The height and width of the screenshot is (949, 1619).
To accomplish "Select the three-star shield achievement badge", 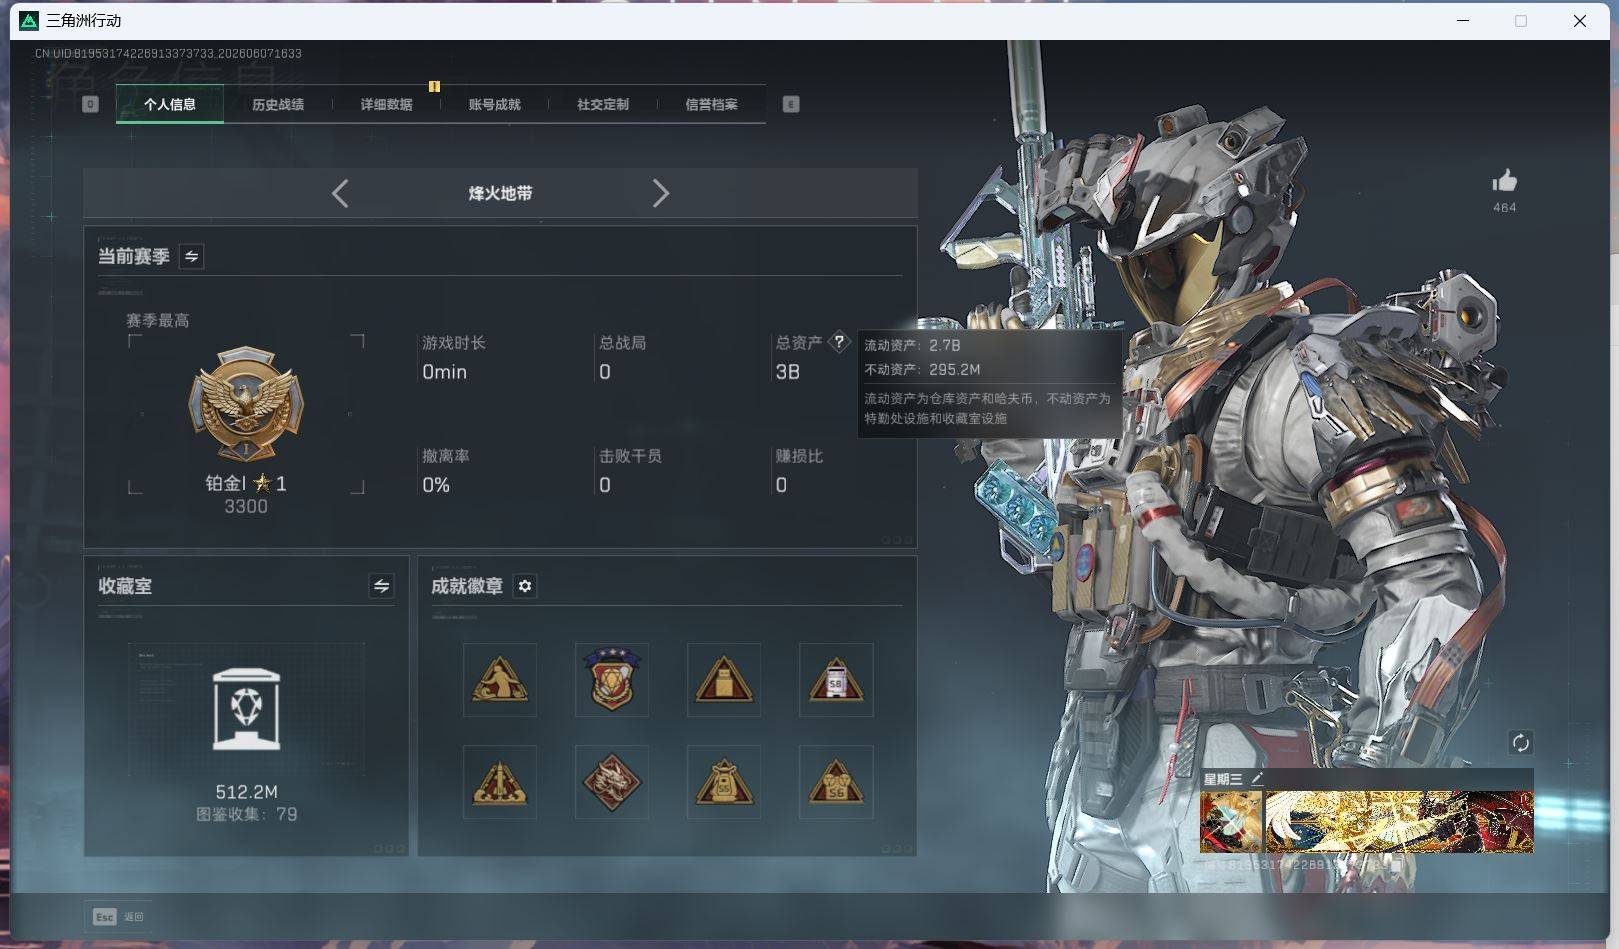I will tap(612, 680).
